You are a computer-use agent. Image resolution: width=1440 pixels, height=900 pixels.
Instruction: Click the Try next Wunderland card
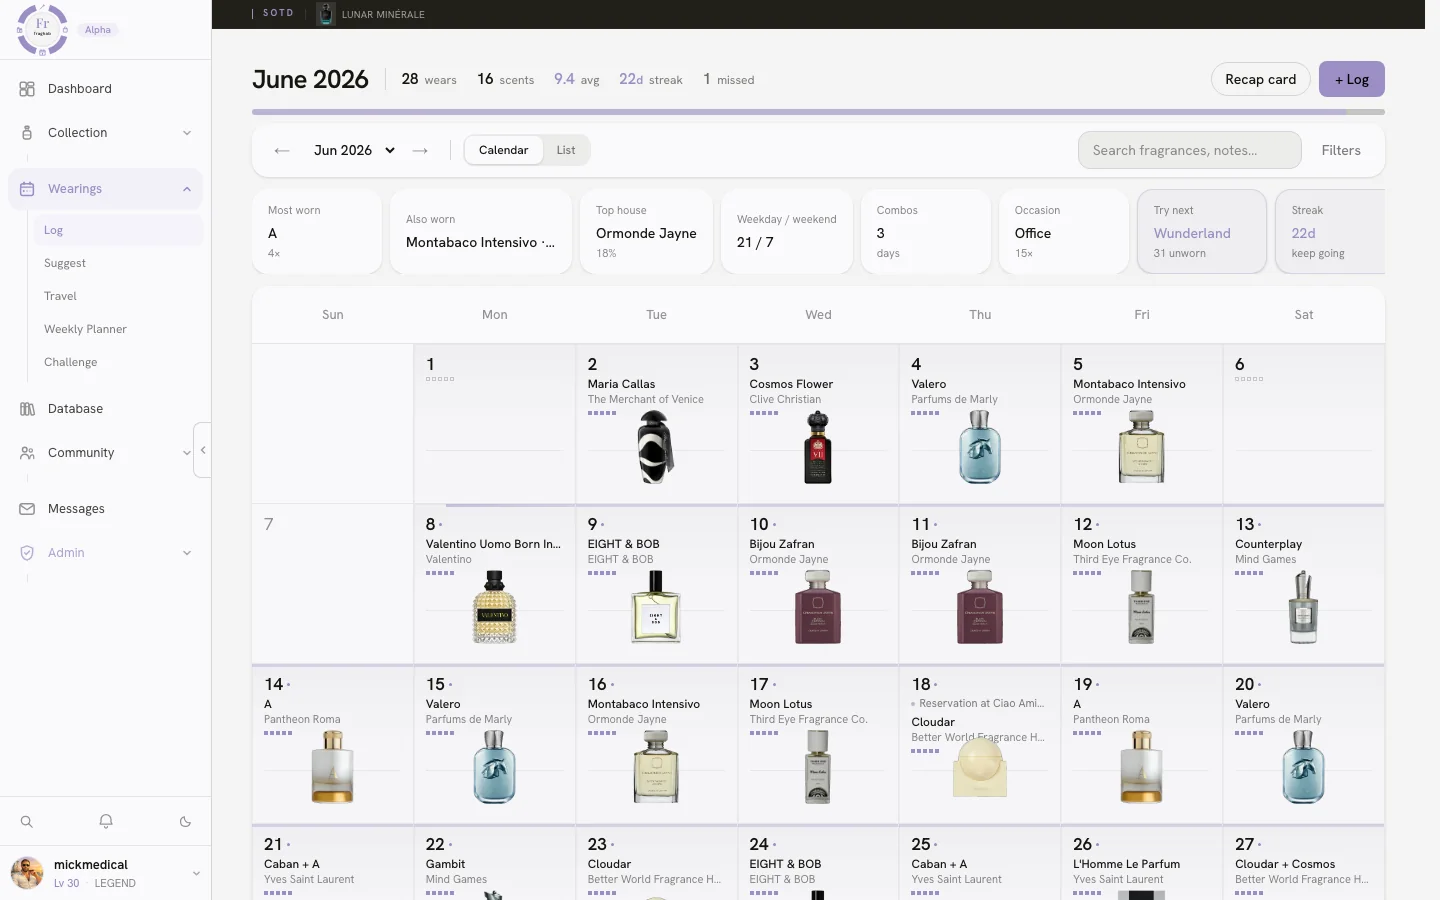[x=1202, y=232]
